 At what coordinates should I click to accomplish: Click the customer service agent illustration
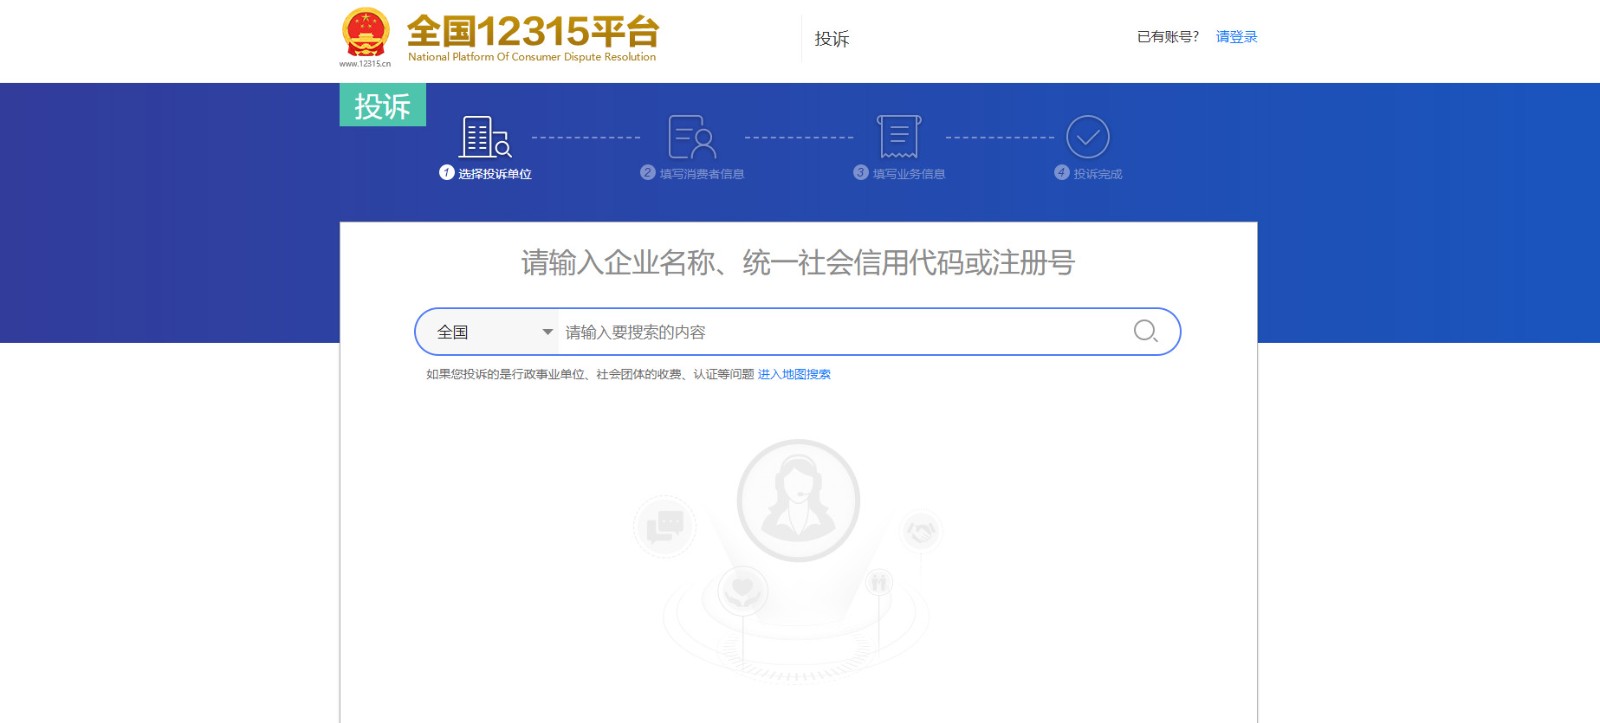point(798,500)
